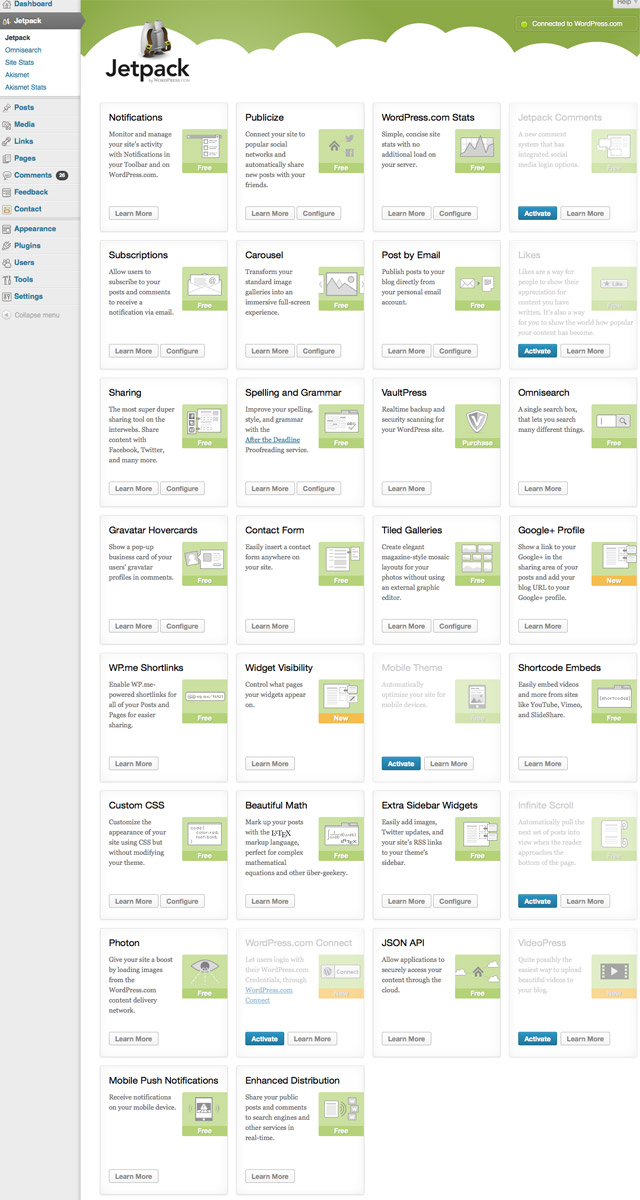Viewport: 640px width, 1200px height.
Task: Learn more about Enhanced Distribution
Action: [270, 1176]
